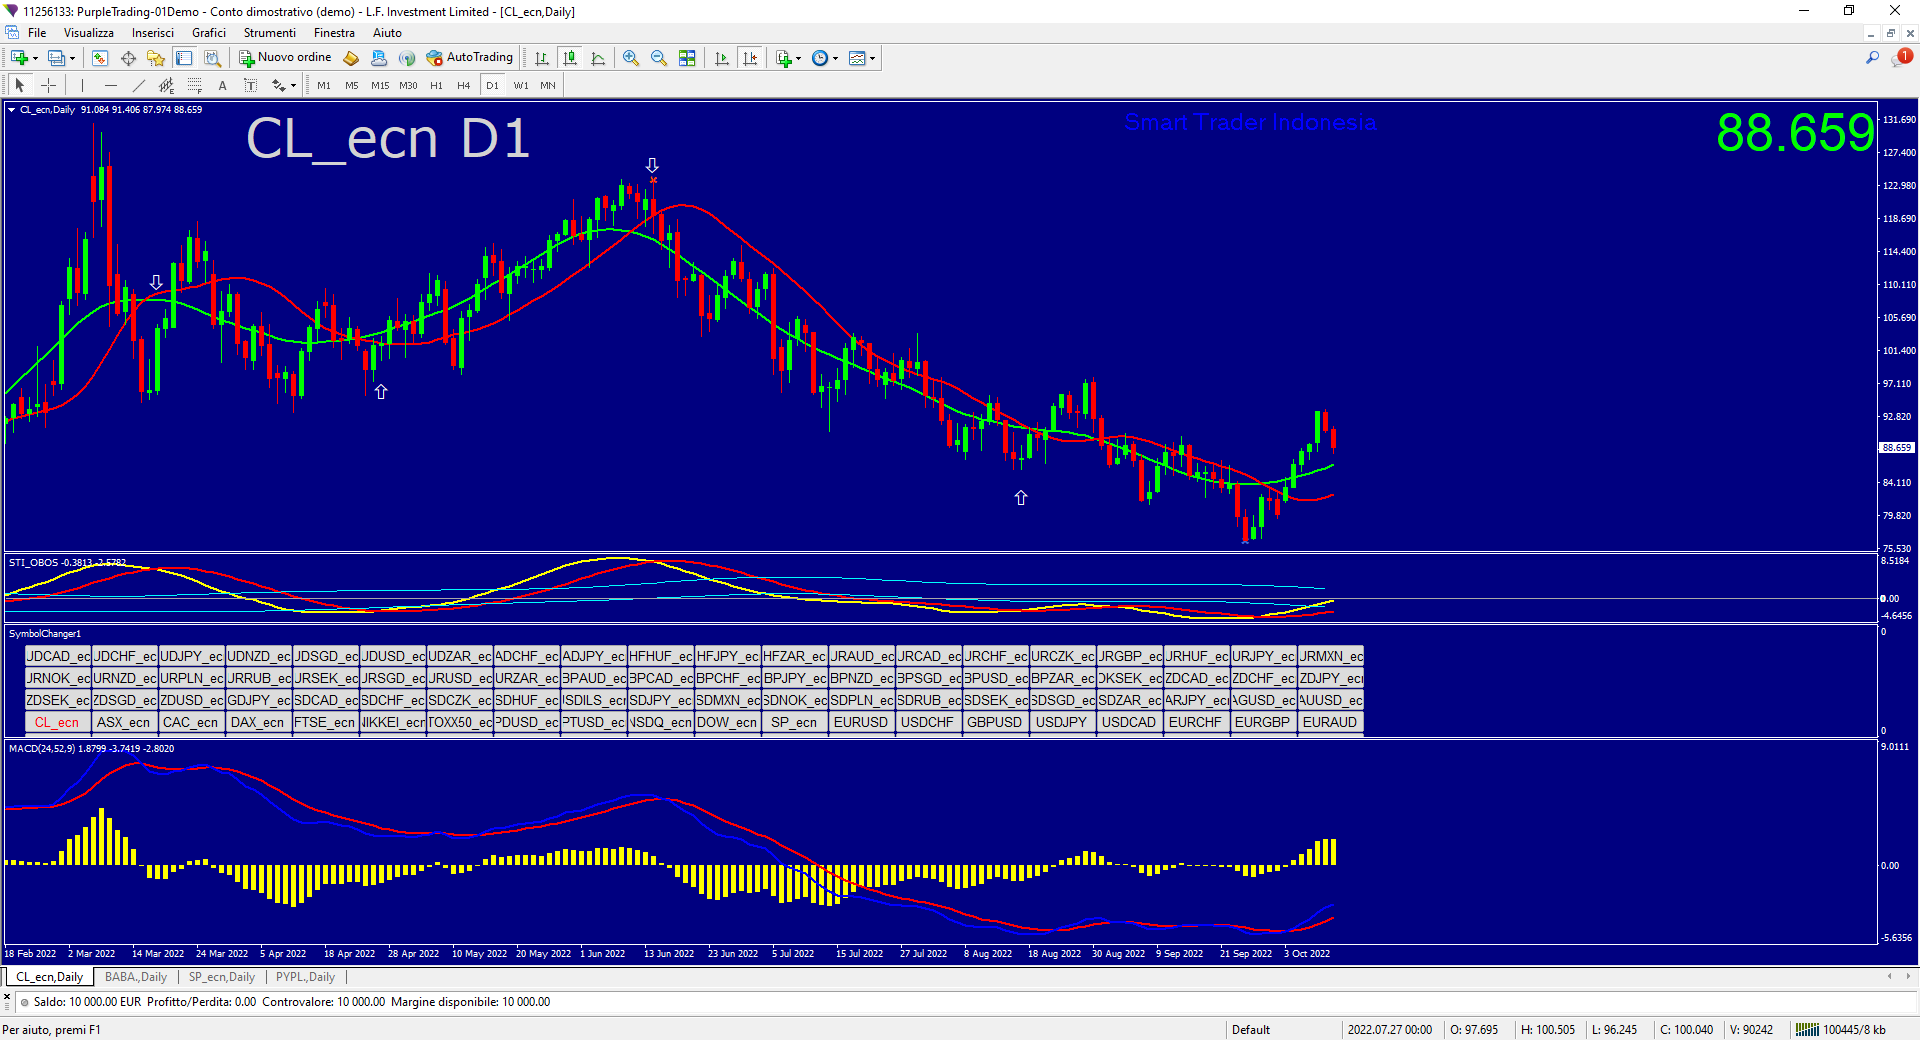The image size is (1920, 1040).
Task: Open the Visualizza menu
Action: coord(89,33)
